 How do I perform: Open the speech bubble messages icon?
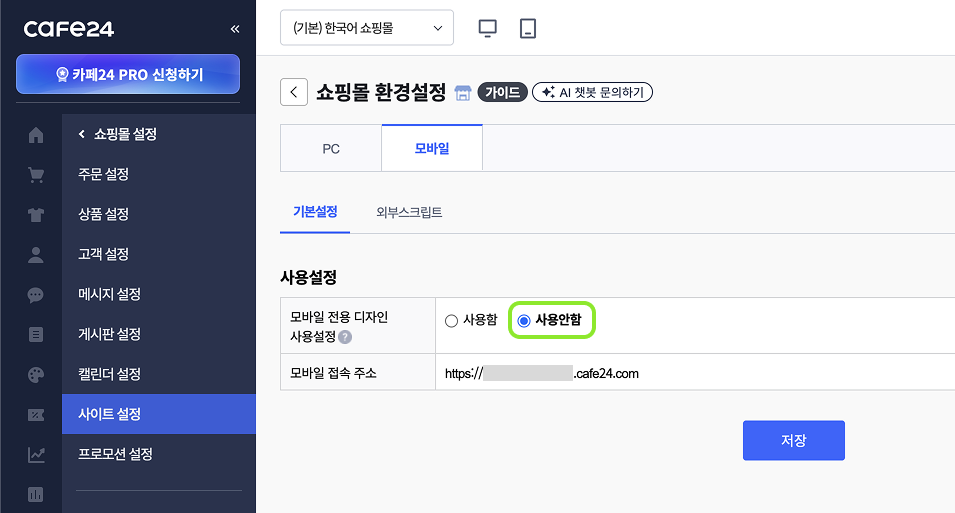click(36, 295)
